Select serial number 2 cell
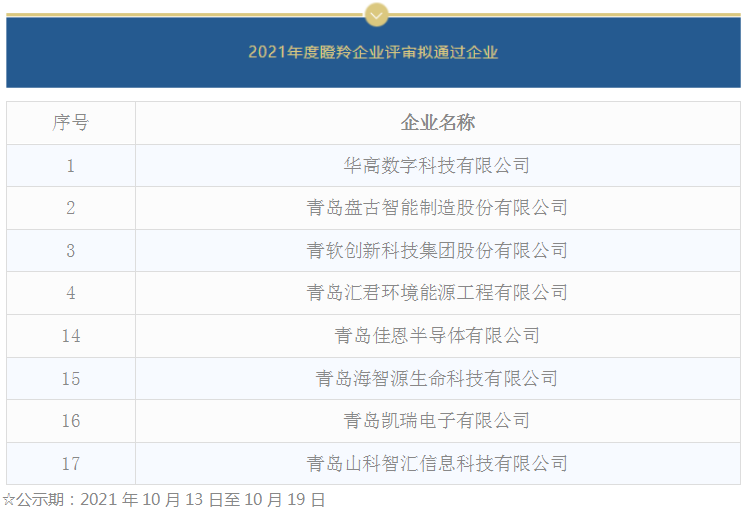This screenshot has width=750, height=513. pyautogui.click(x=71, y=208)
